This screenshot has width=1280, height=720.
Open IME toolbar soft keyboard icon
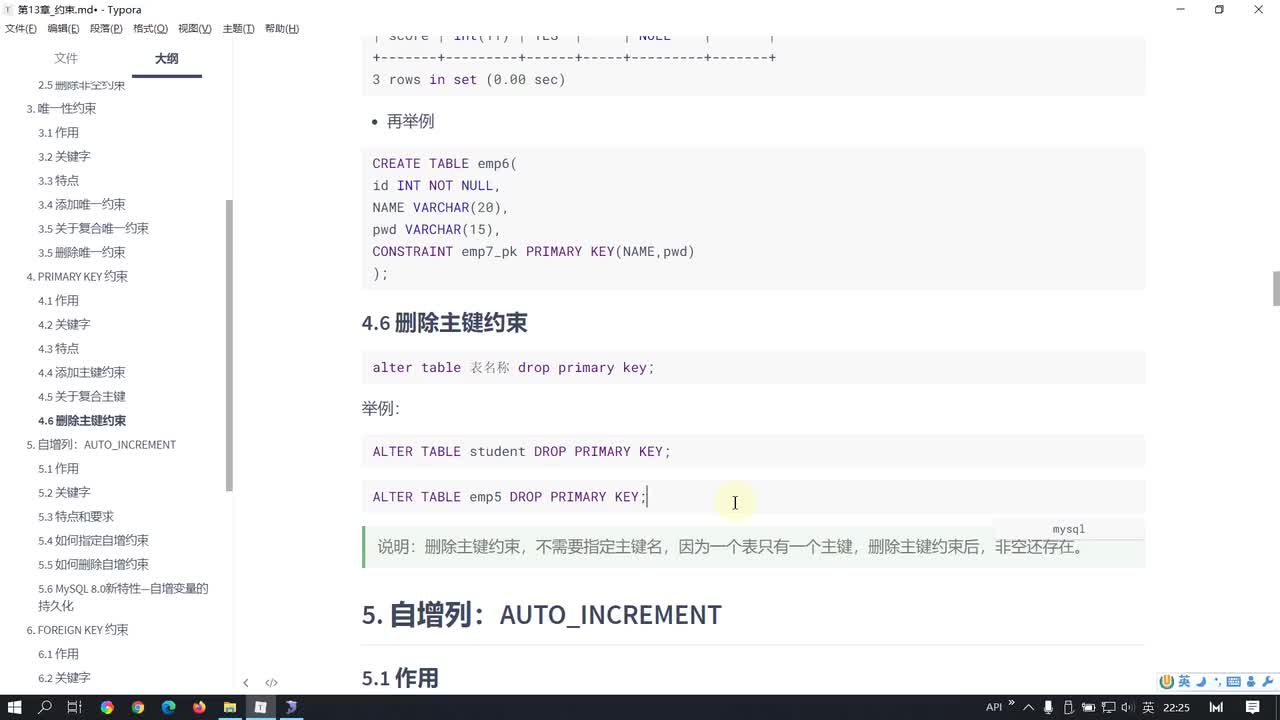click(1233, 682)
